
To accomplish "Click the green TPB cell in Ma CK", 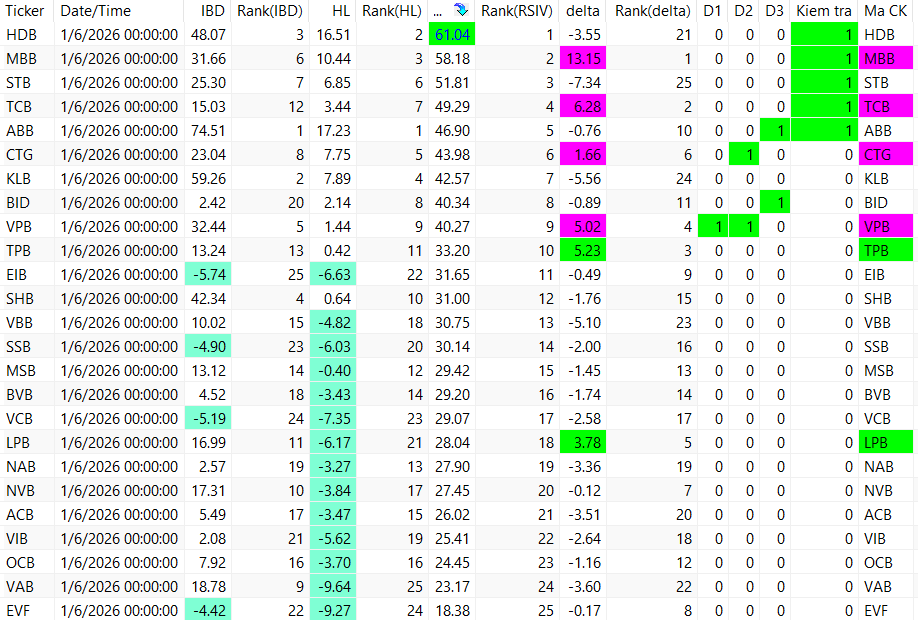I will point(886,251).
